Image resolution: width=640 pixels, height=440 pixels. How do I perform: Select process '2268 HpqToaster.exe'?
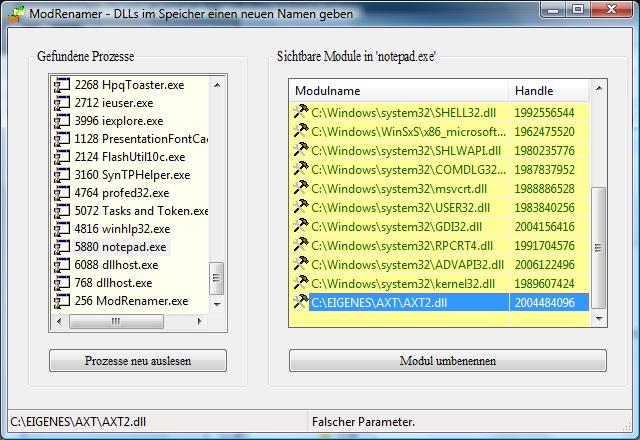129,85
